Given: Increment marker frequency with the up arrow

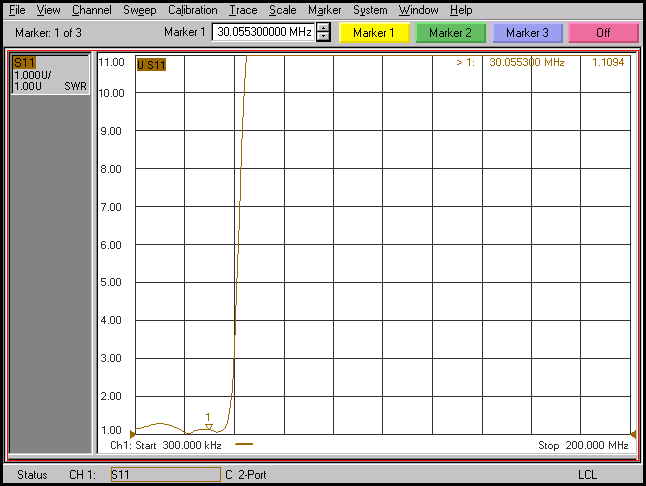Looking at the screenshot, I should pos(323,28).
